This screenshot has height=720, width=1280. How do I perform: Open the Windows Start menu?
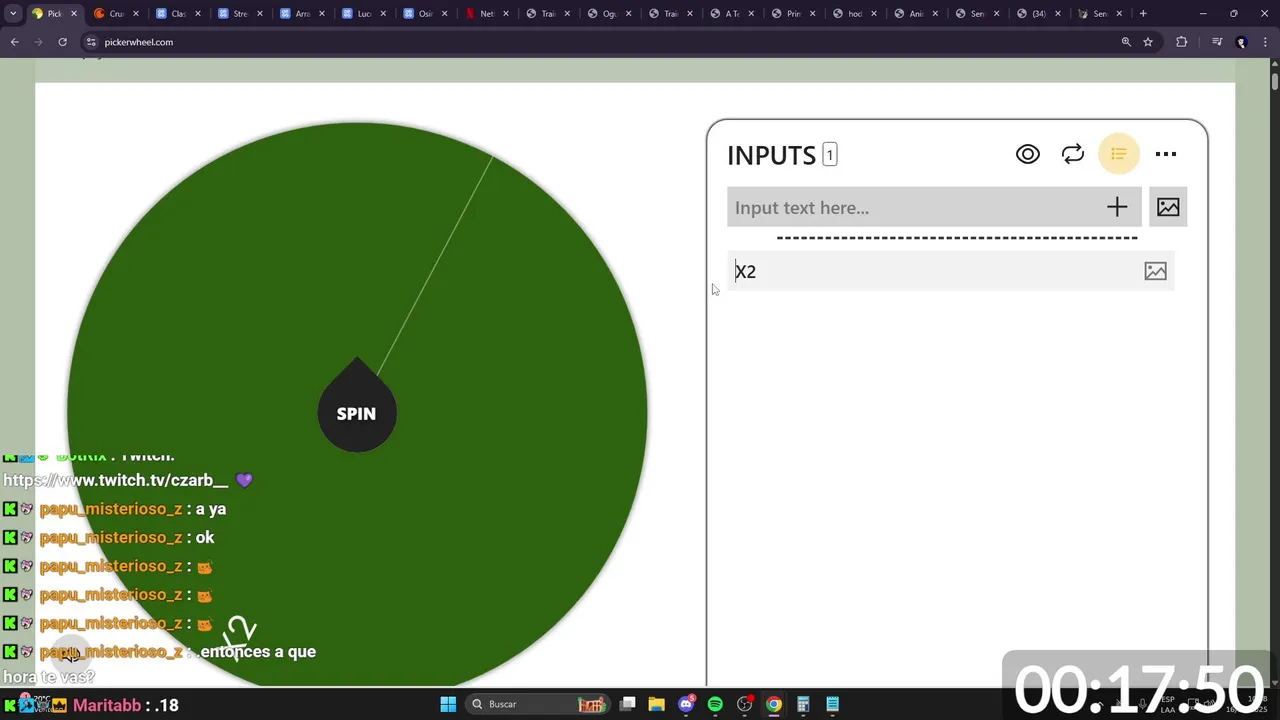click(448, 704)
